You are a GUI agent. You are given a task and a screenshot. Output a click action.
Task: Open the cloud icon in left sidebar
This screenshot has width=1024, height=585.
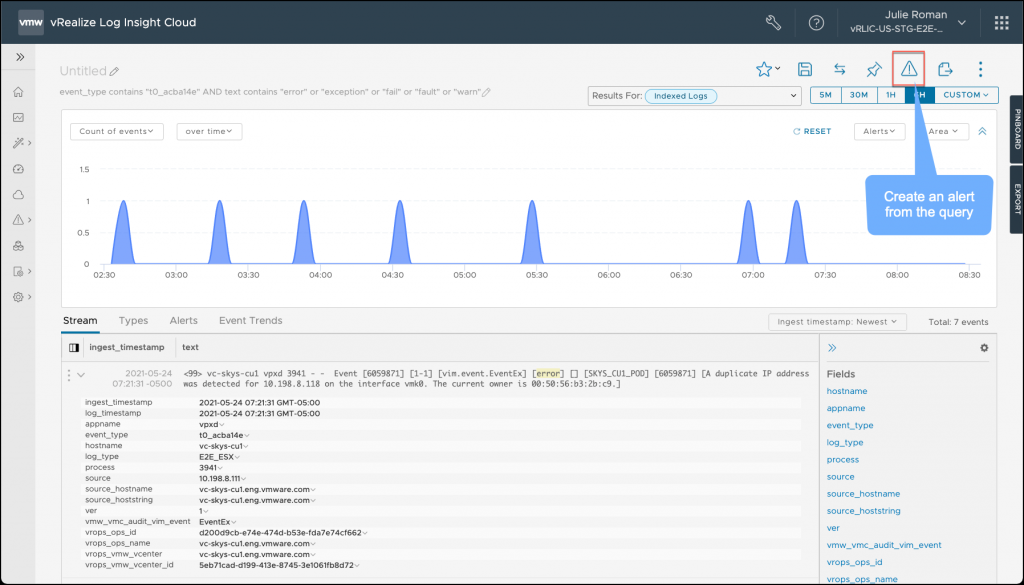[18, 194]
